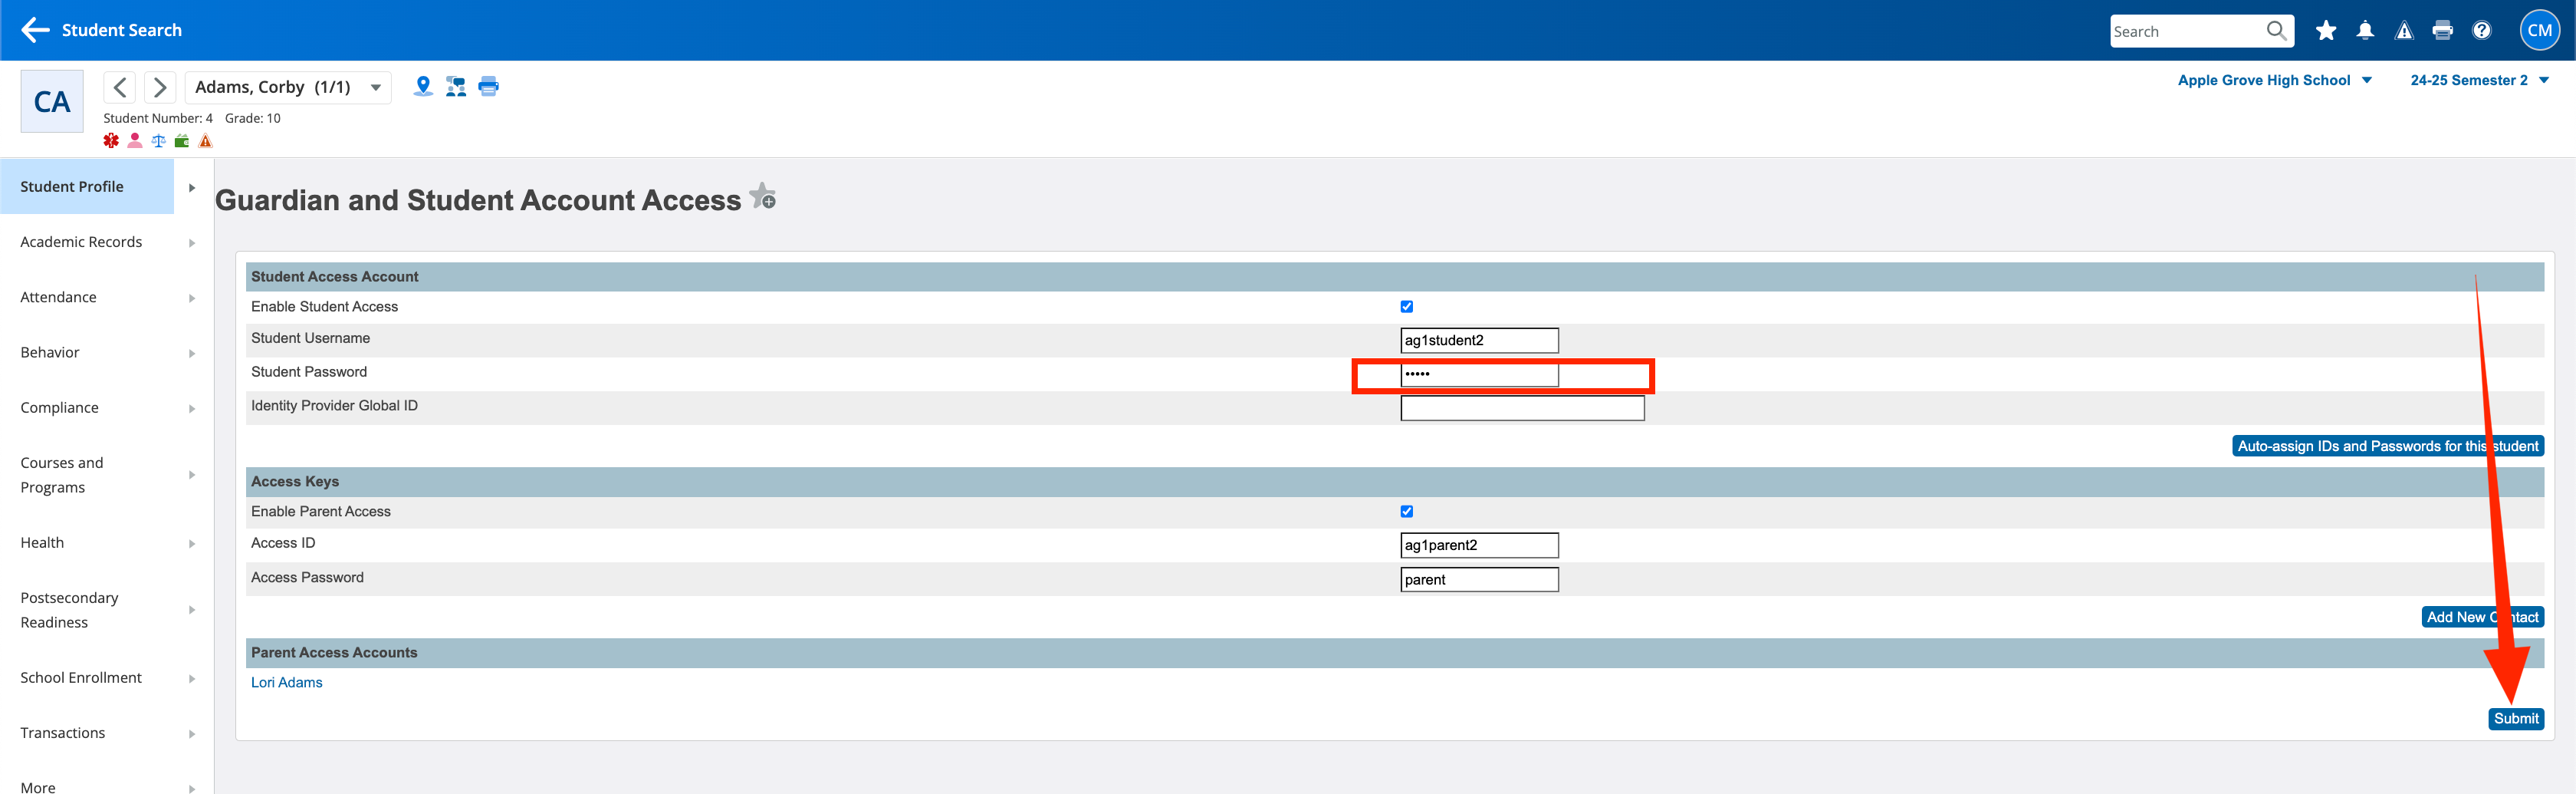
Task: Click the Student Password field
Action: click(x=1479, y=374)
